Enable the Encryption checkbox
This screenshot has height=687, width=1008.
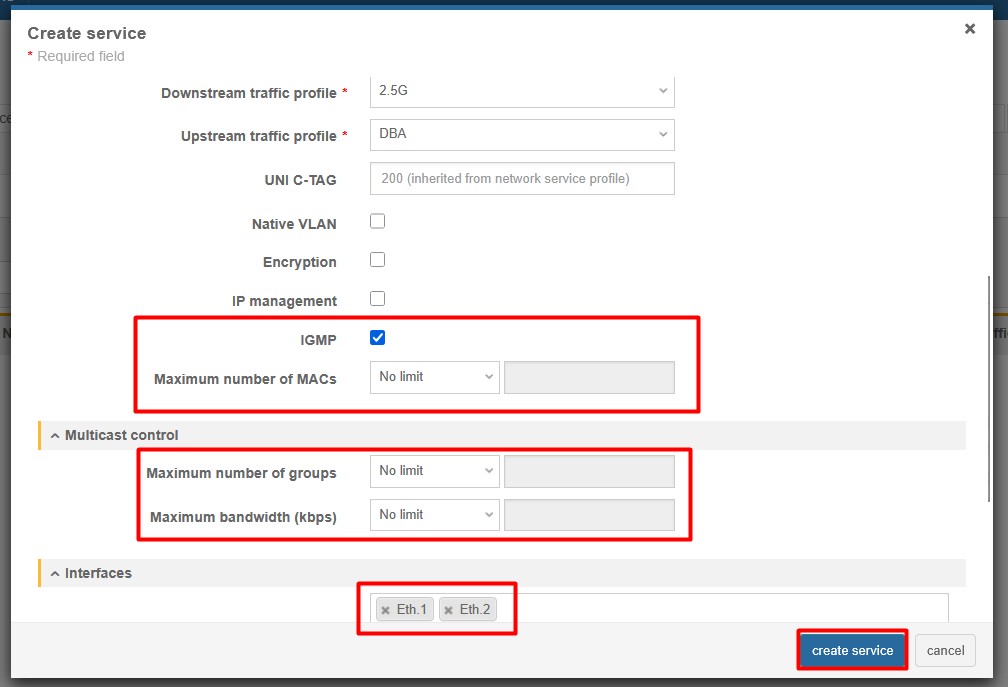tap(377, 260)
